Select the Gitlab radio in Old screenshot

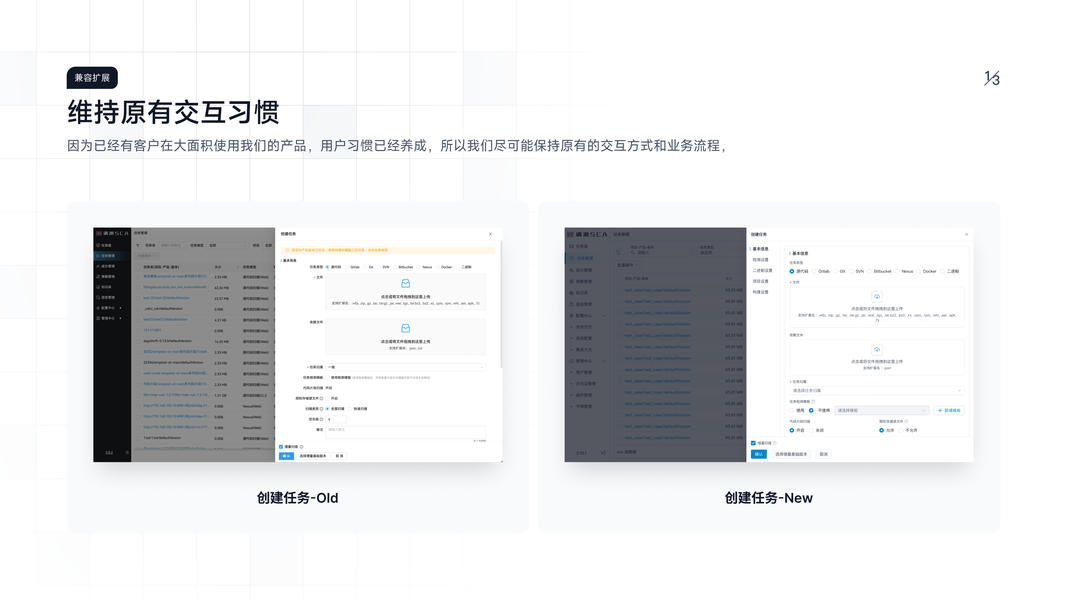(347, 267)
